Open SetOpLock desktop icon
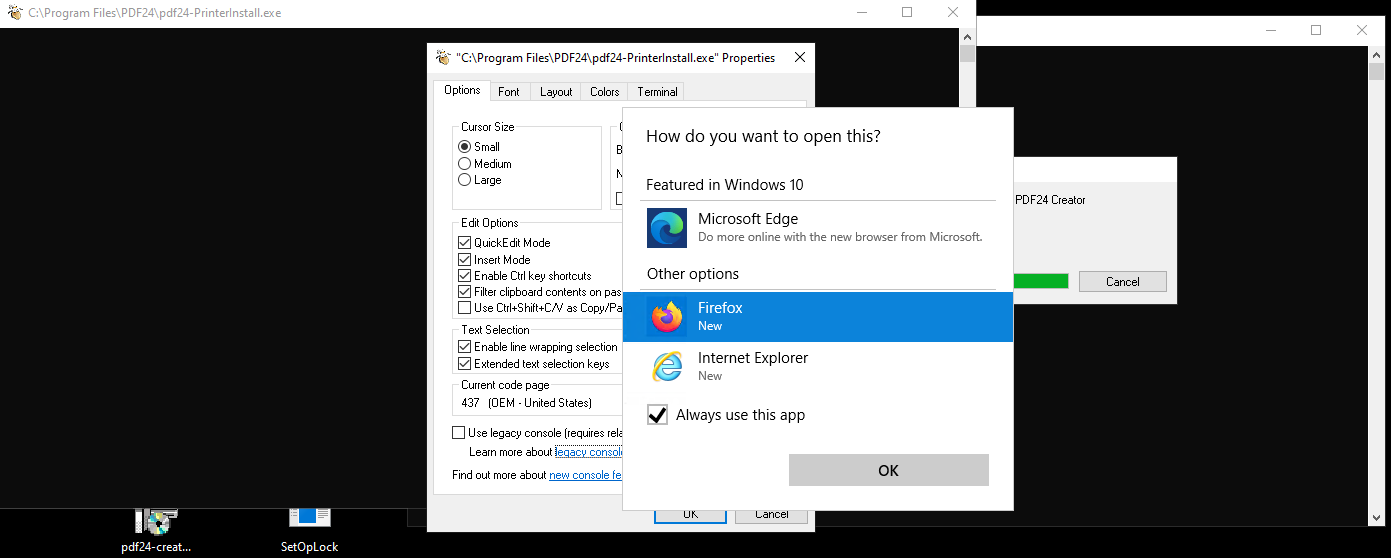1391x558 pixels. [x=310, y=530]
